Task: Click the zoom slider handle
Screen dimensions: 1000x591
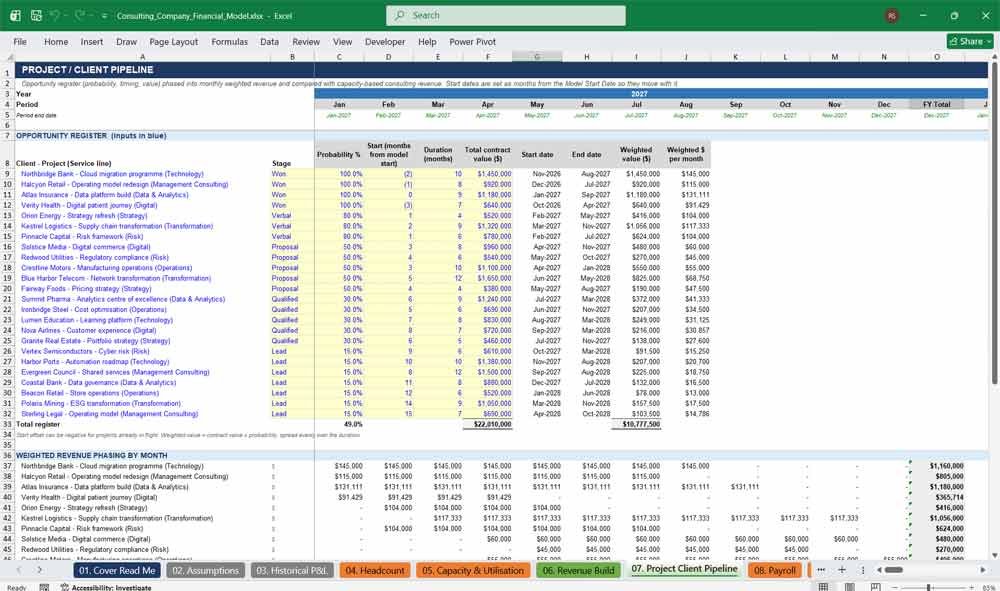Action: click(x=929, y=587)
